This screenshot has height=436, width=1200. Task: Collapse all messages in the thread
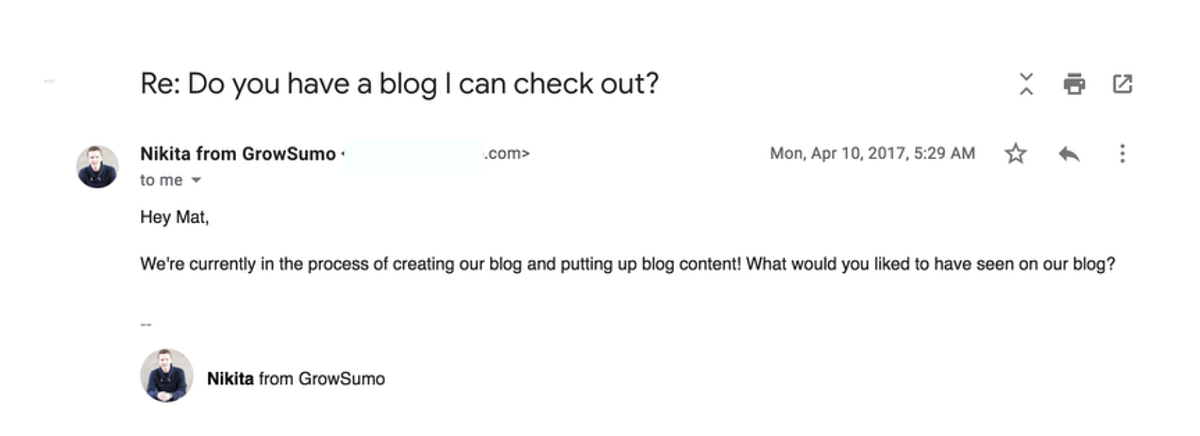click(1026, 84)
